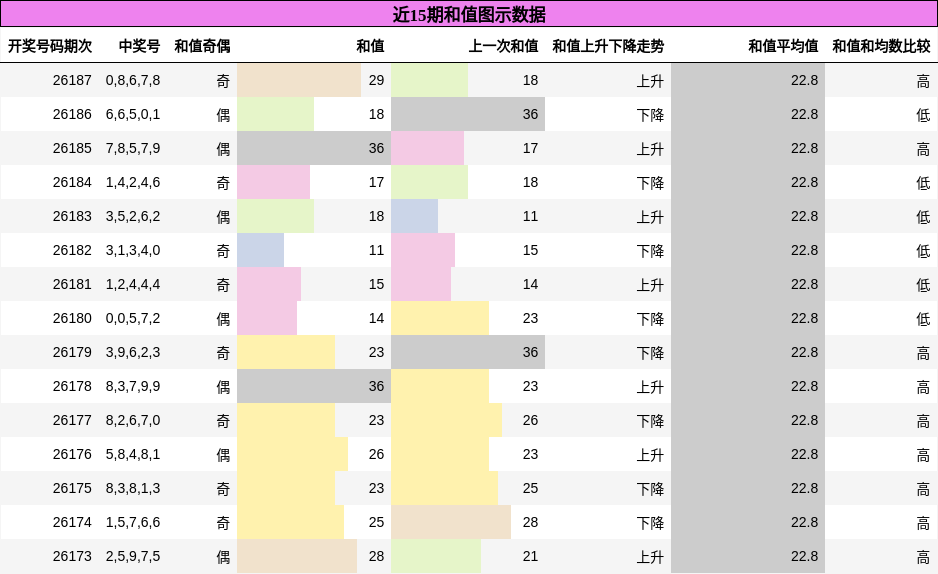Screen dimensions: 938x574
Task: Select winning numbers 3,9,6,2,3
Action: [133, 352]
